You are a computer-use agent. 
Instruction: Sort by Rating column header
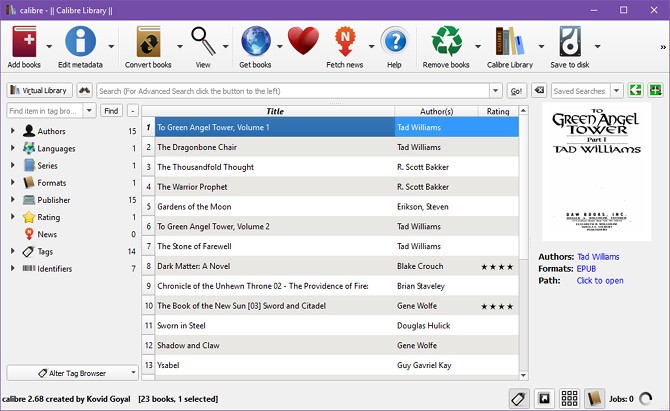pyautogui.click(x=498, y=111)
